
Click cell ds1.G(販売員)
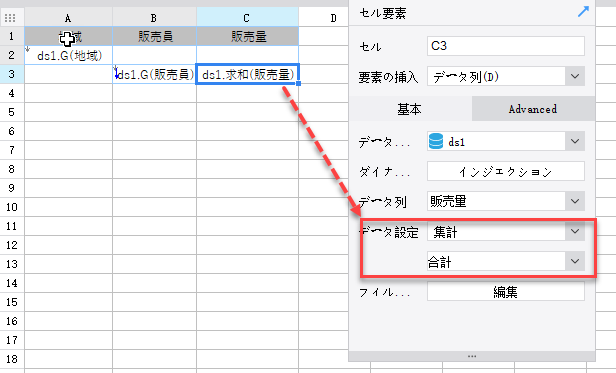coord(154,74)
